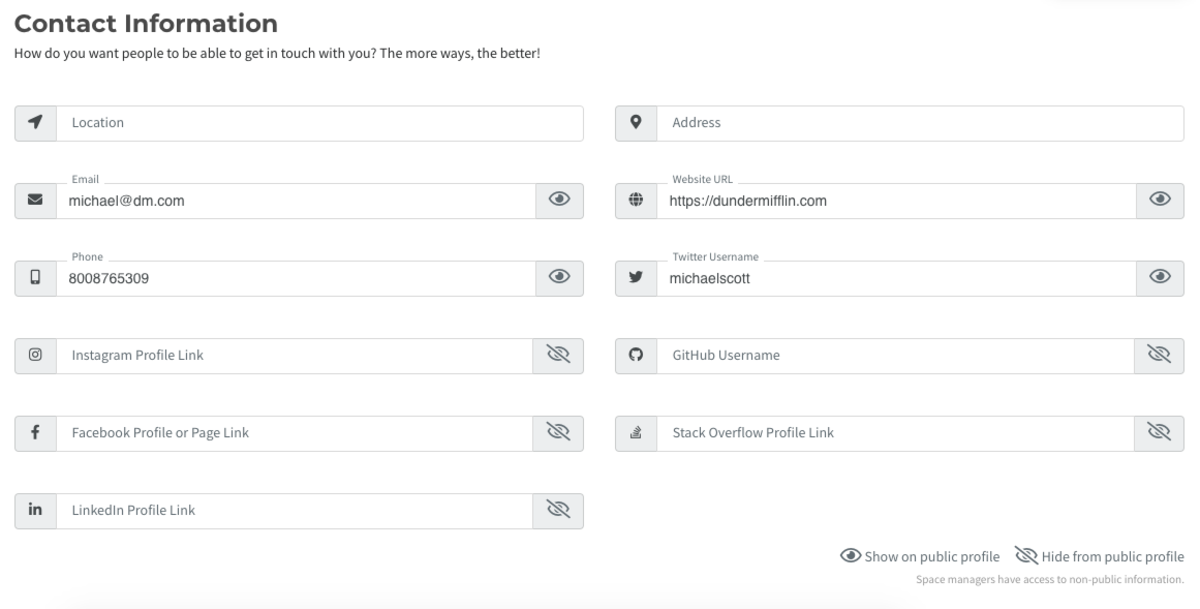1200x609 pixels.
Task: Show GitHub username on public profile
Action: tap(1159, 355)
